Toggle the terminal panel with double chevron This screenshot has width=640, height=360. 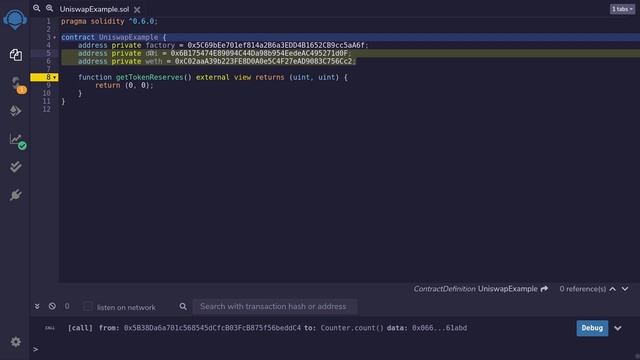click(37, 306)
